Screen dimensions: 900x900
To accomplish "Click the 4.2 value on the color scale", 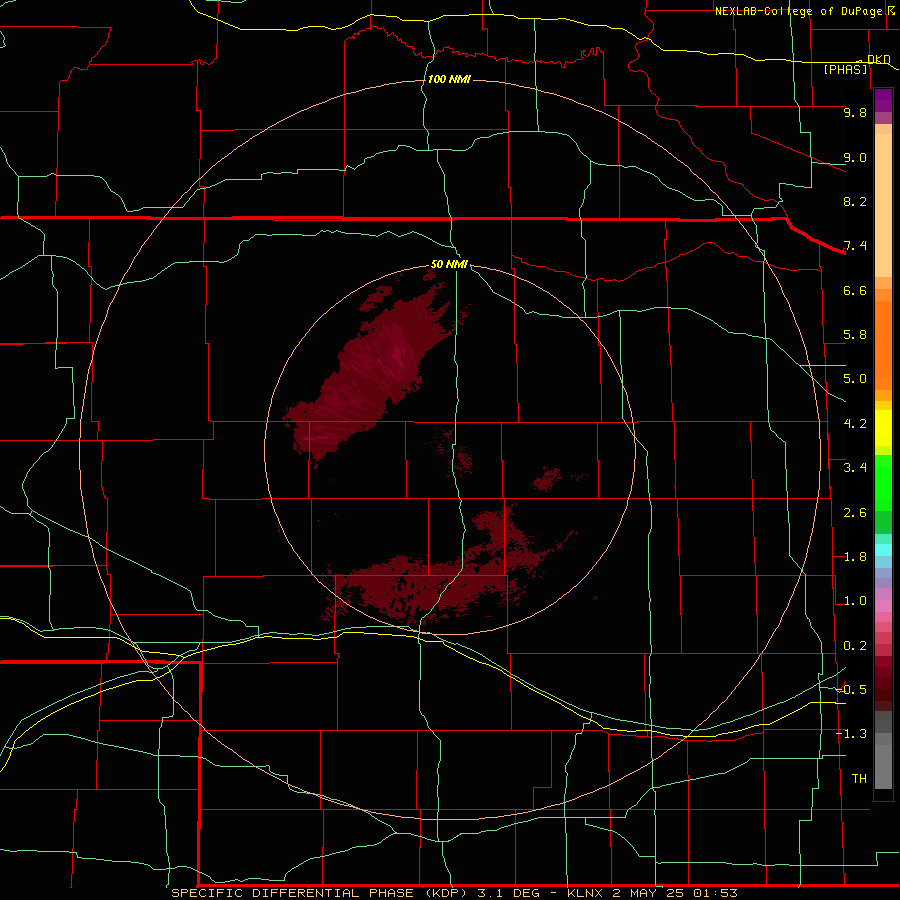I will pos(855,424).
